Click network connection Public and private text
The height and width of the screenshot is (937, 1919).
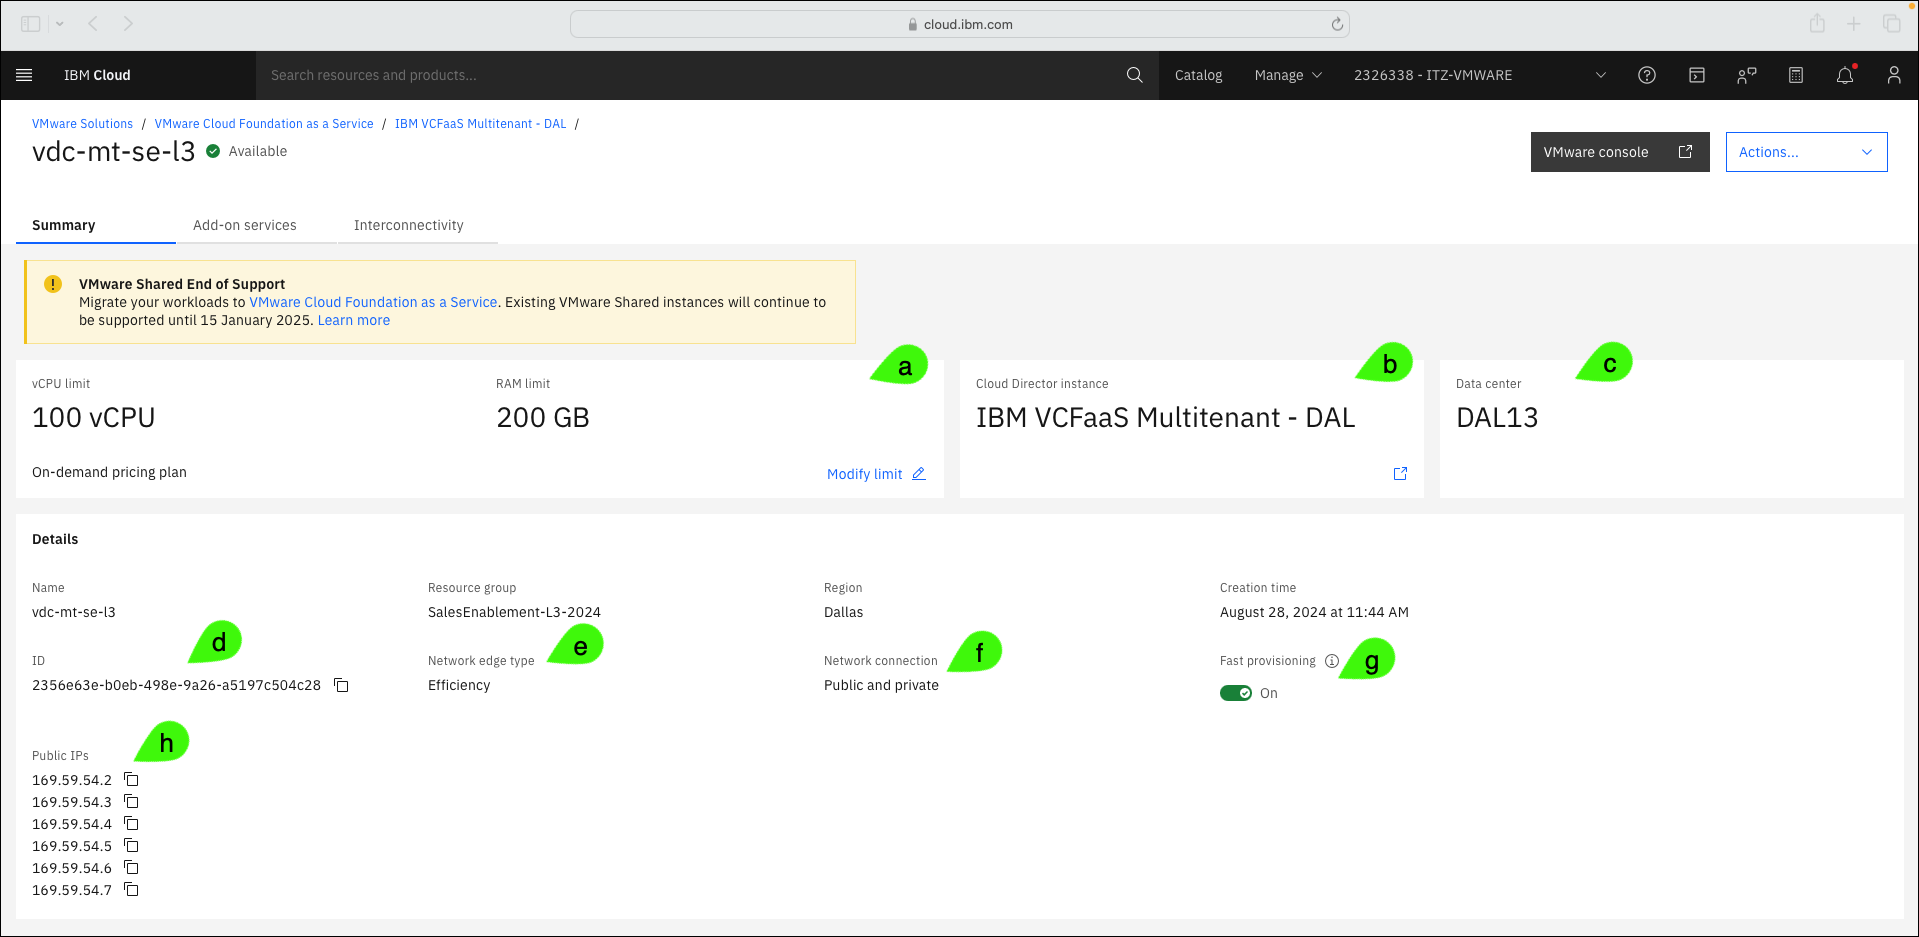tap(881, 685)
